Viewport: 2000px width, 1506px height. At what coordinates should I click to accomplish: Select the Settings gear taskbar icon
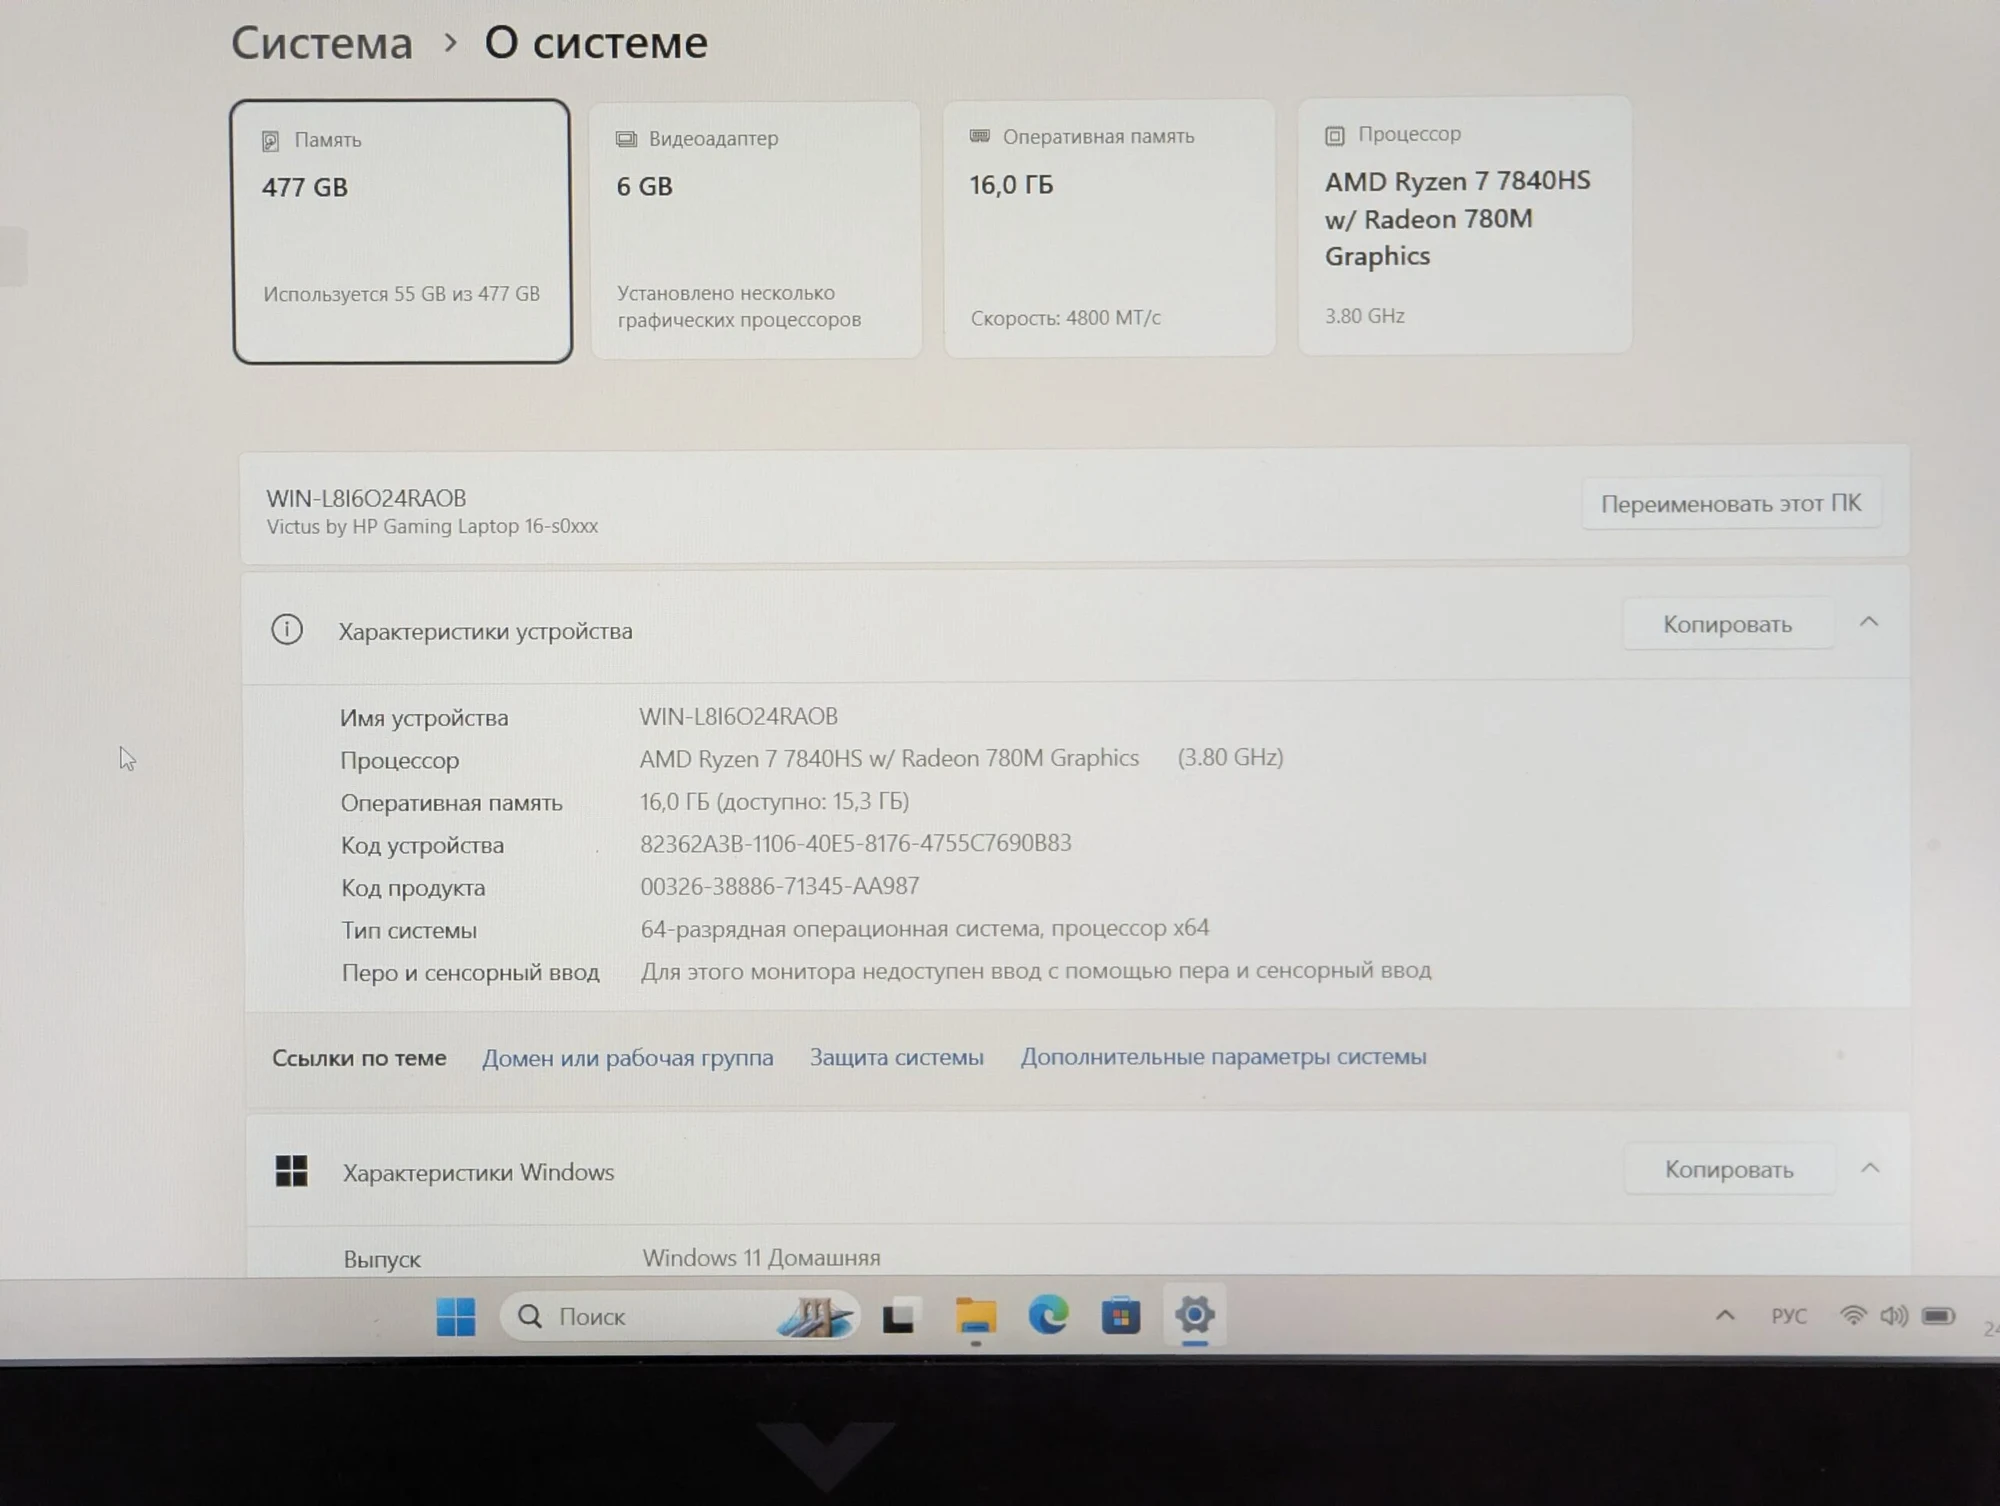coord(1194,1314)
